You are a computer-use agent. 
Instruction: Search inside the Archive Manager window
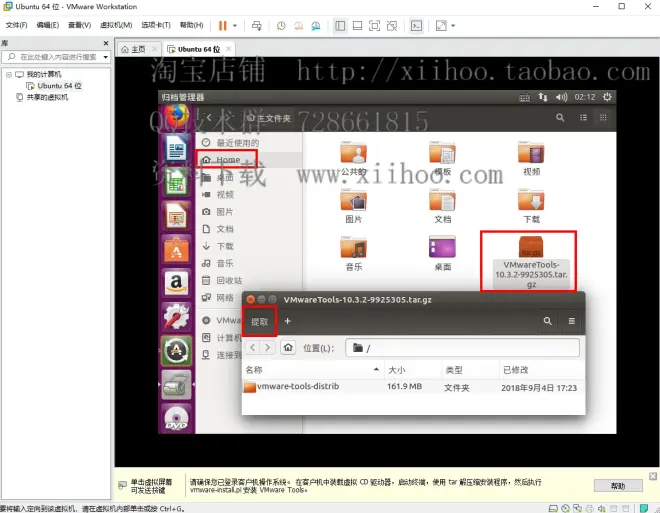[x=547, y=321]
